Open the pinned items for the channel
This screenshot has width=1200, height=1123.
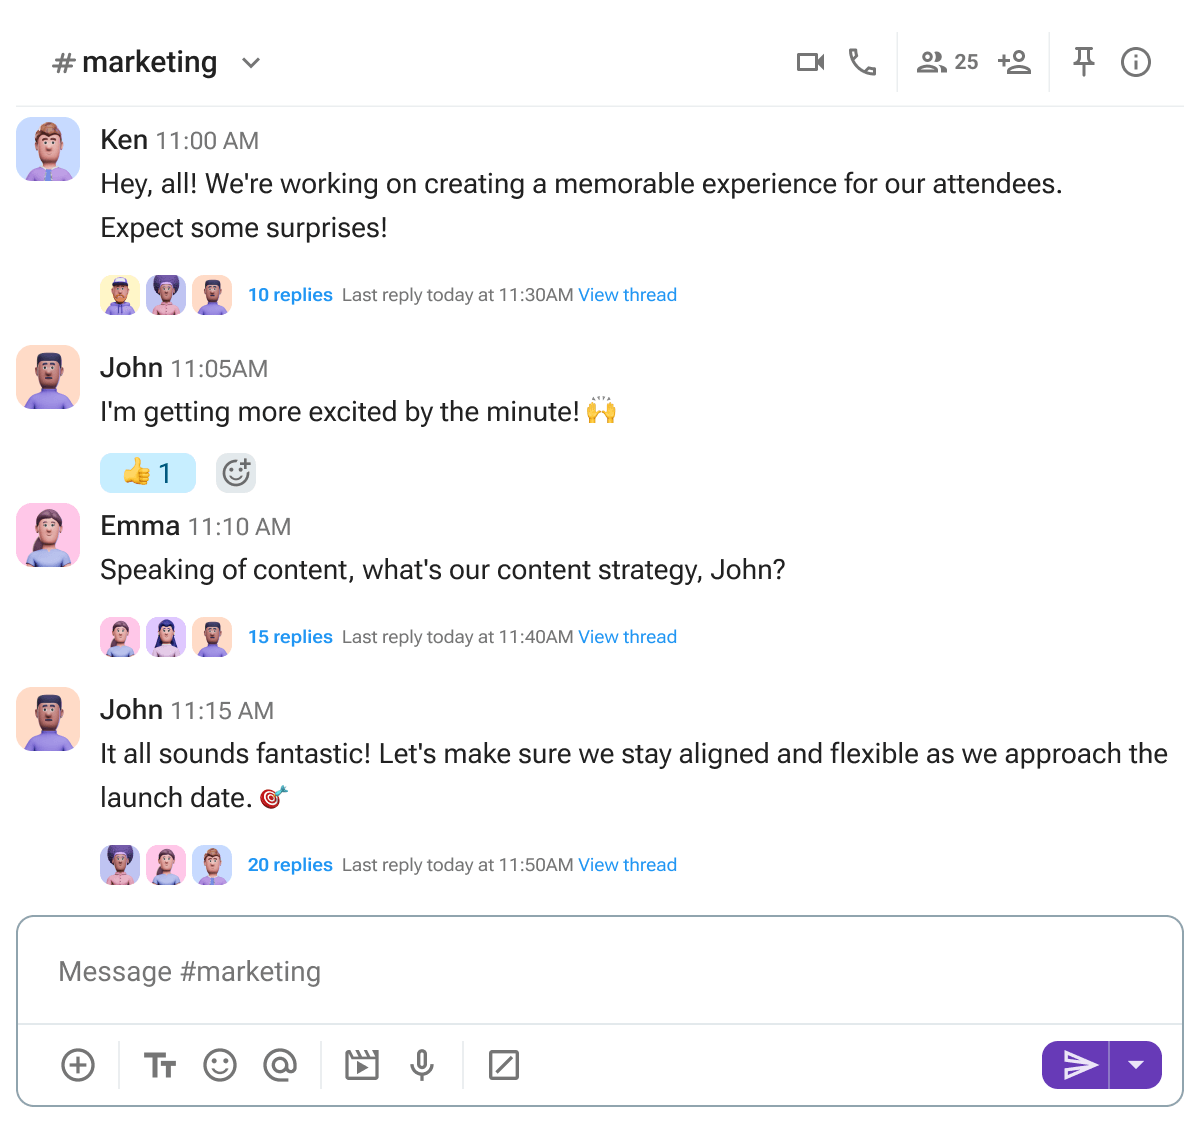click(1083, 61)
